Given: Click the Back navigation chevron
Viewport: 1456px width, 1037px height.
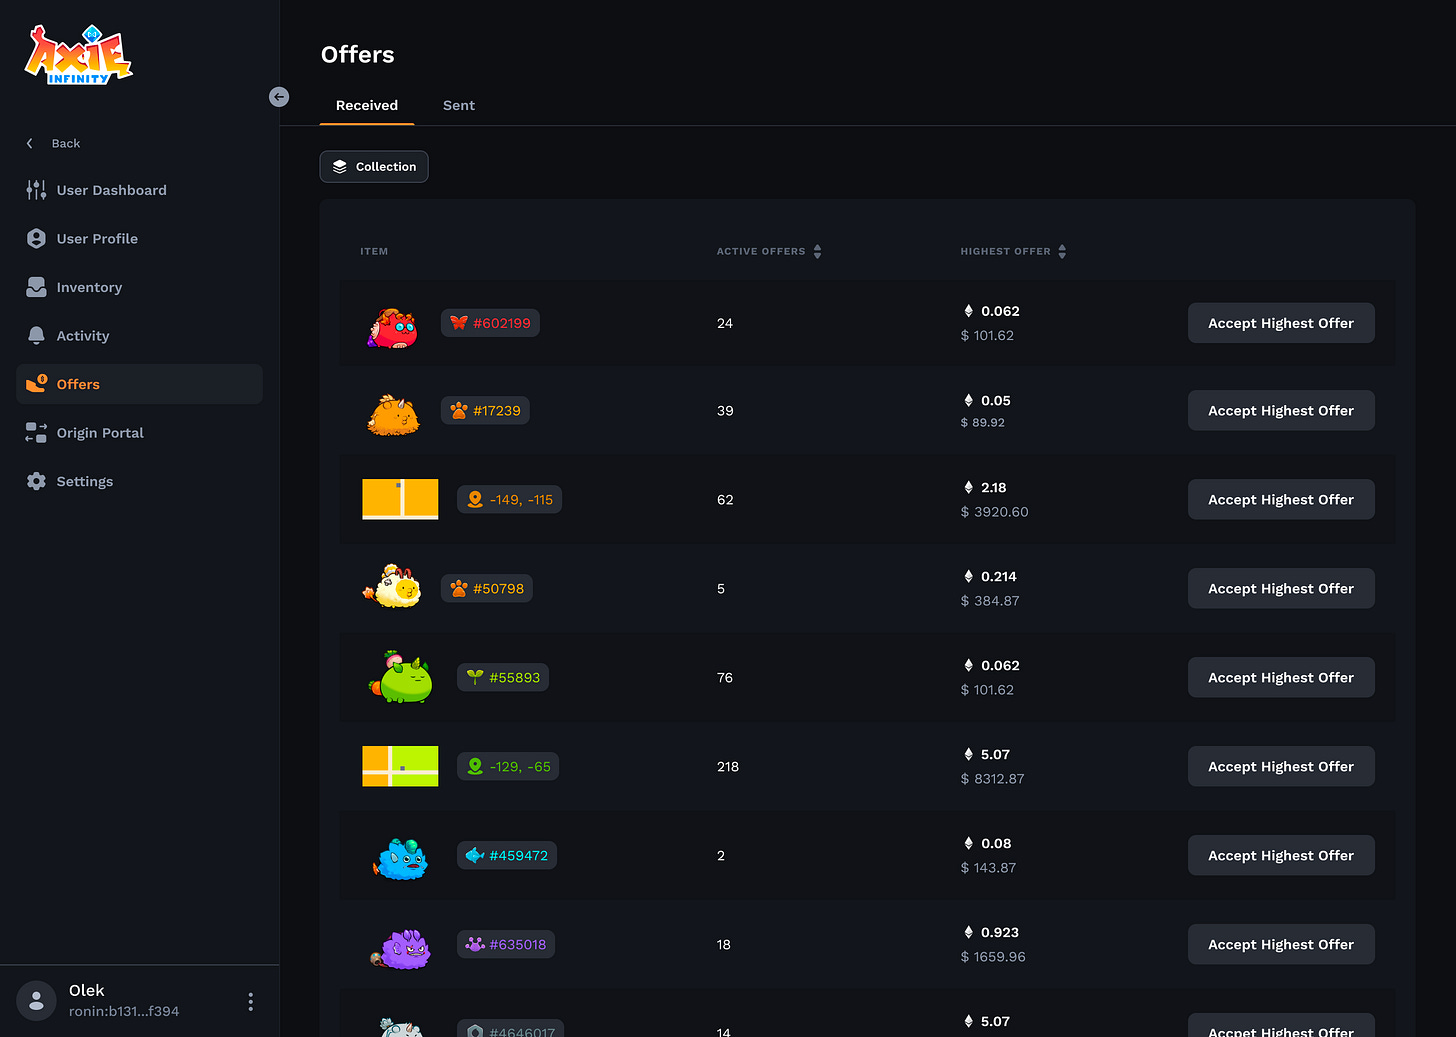Looking at the screenshot, I should pos(29,143).
